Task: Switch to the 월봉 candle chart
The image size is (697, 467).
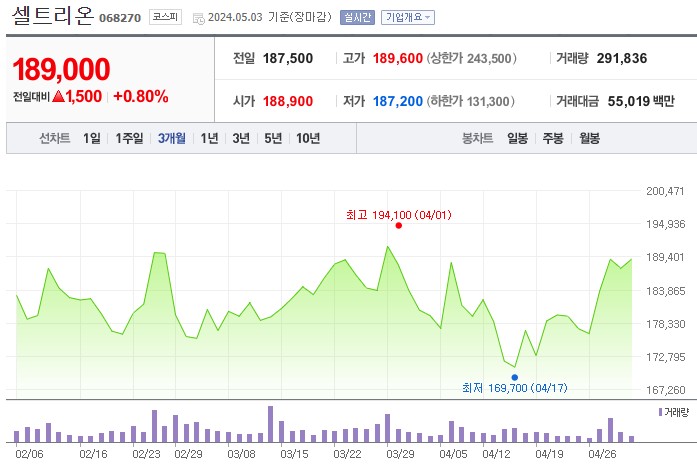Action: pos(589,138)
